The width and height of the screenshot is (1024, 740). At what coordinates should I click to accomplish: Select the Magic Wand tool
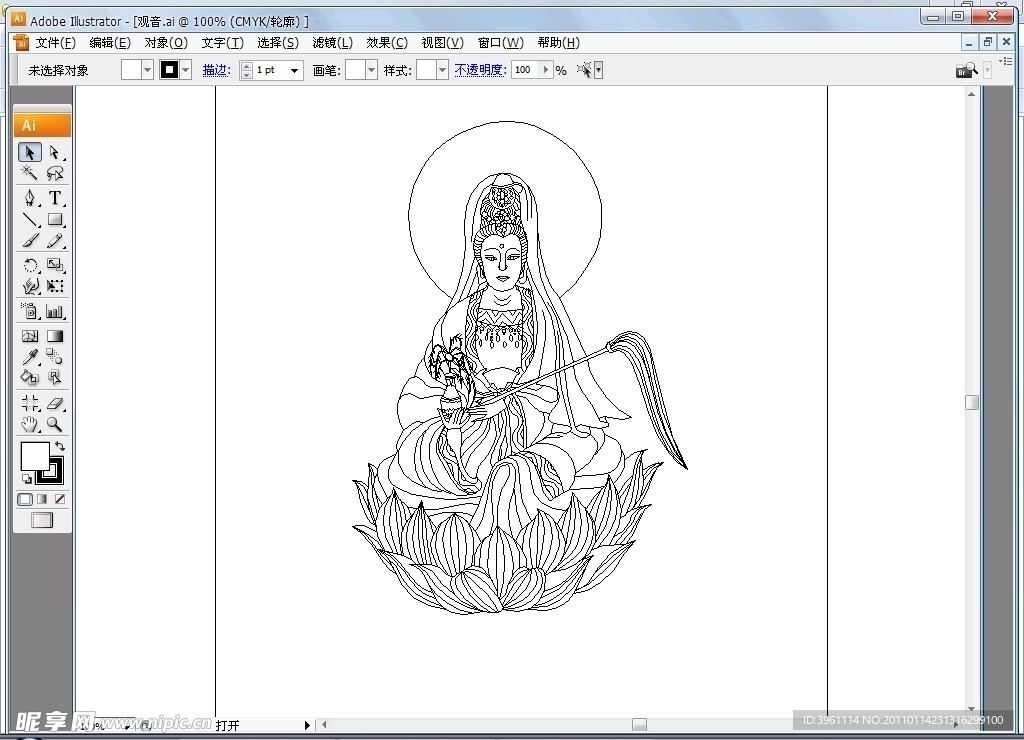(29, 173)
